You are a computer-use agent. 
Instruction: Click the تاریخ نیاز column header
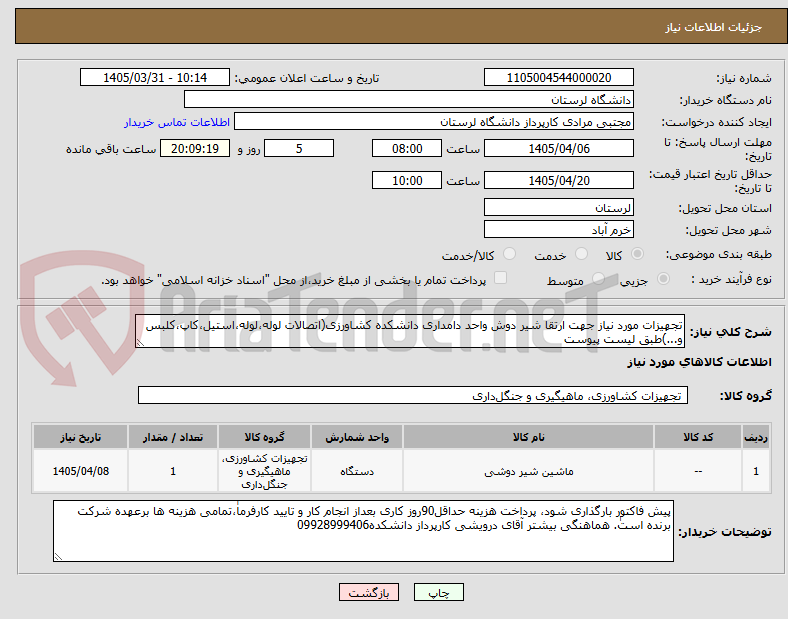pos(80,437)
